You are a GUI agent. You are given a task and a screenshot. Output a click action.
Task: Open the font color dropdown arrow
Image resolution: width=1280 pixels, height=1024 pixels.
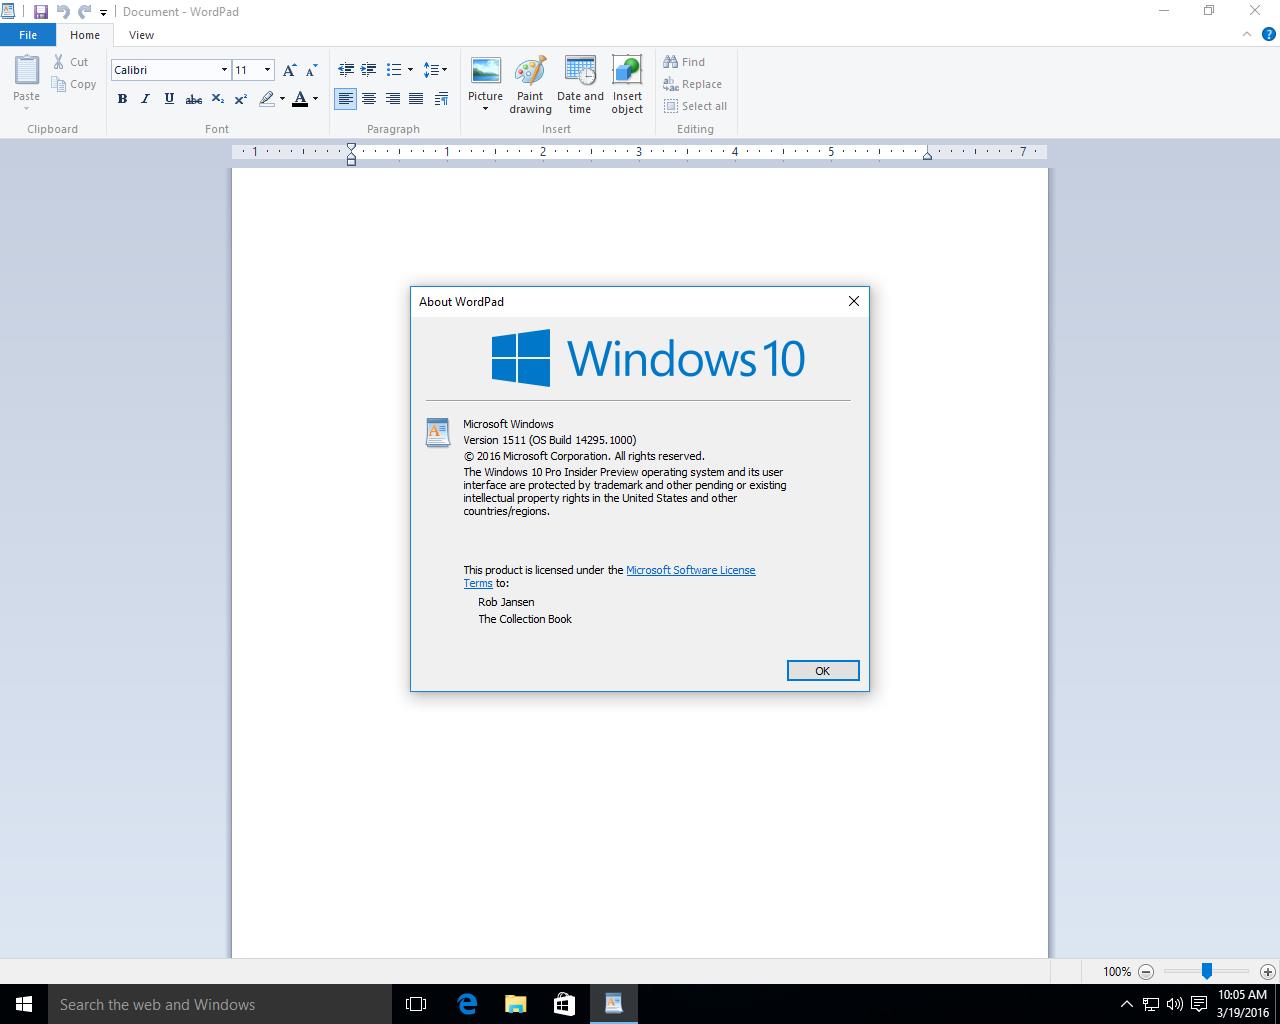coord(315,99)
